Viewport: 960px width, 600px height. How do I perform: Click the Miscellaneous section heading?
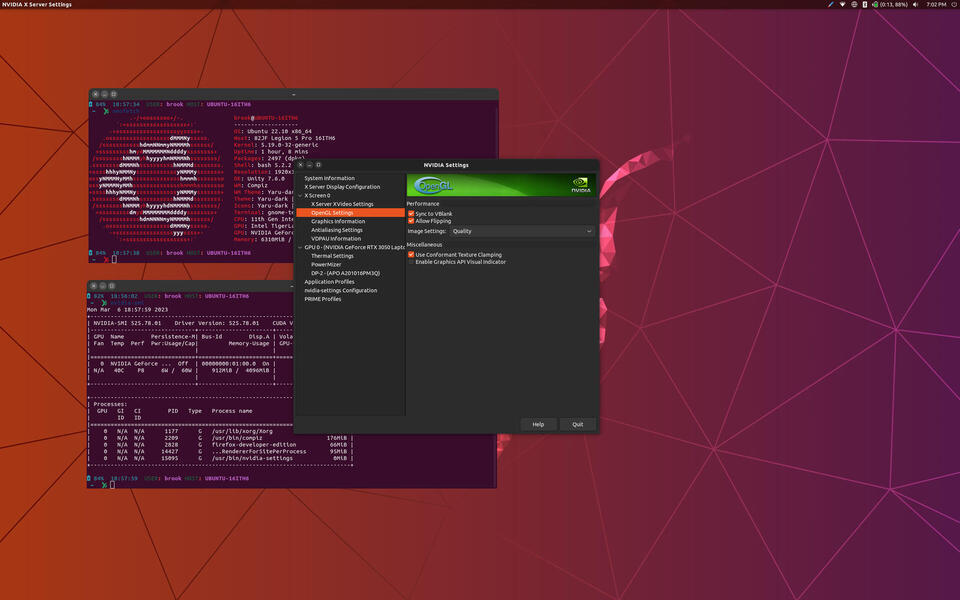point(424,245)
